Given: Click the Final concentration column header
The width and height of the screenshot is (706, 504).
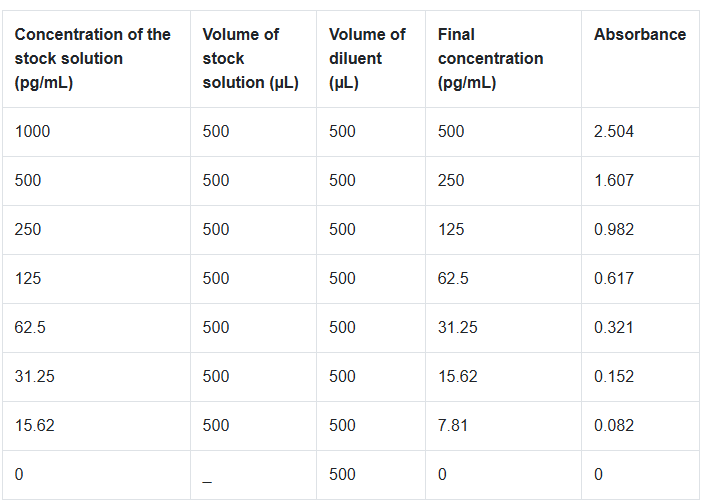Looking at the screenshot, I should (490, 58).
